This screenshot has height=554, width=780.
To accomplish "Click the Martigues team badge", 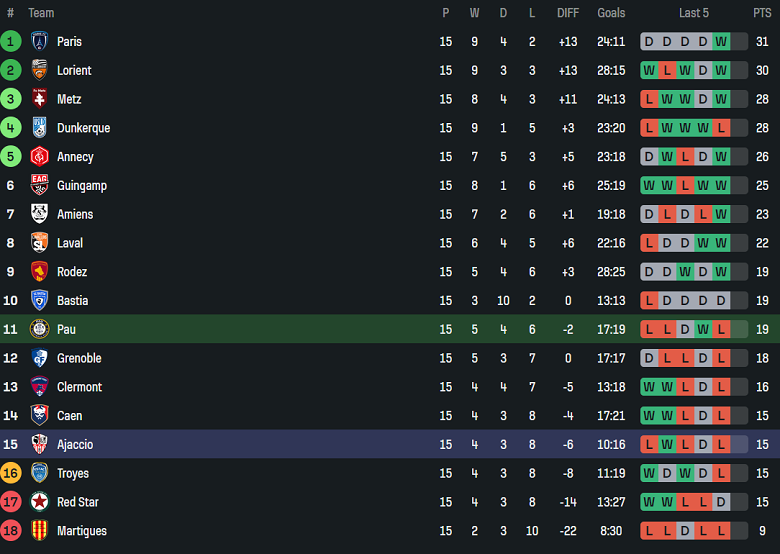I will pos(39,531).
